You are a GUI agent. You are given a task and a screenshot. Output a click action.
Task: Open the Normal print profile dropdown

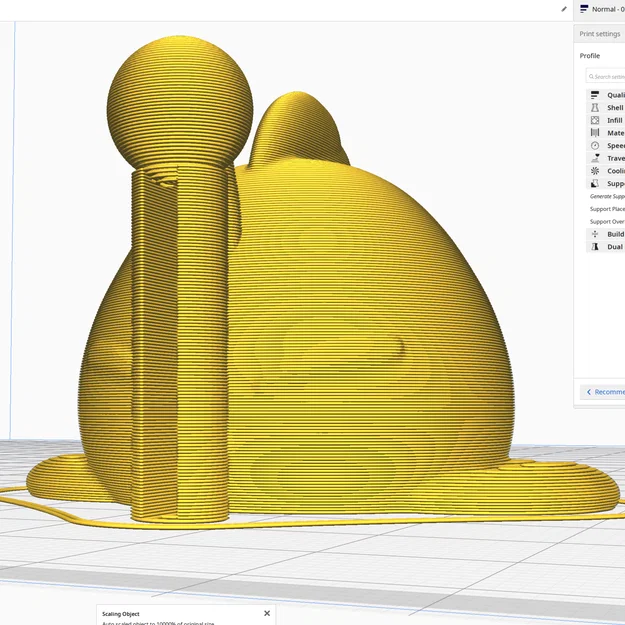(601, 9)
